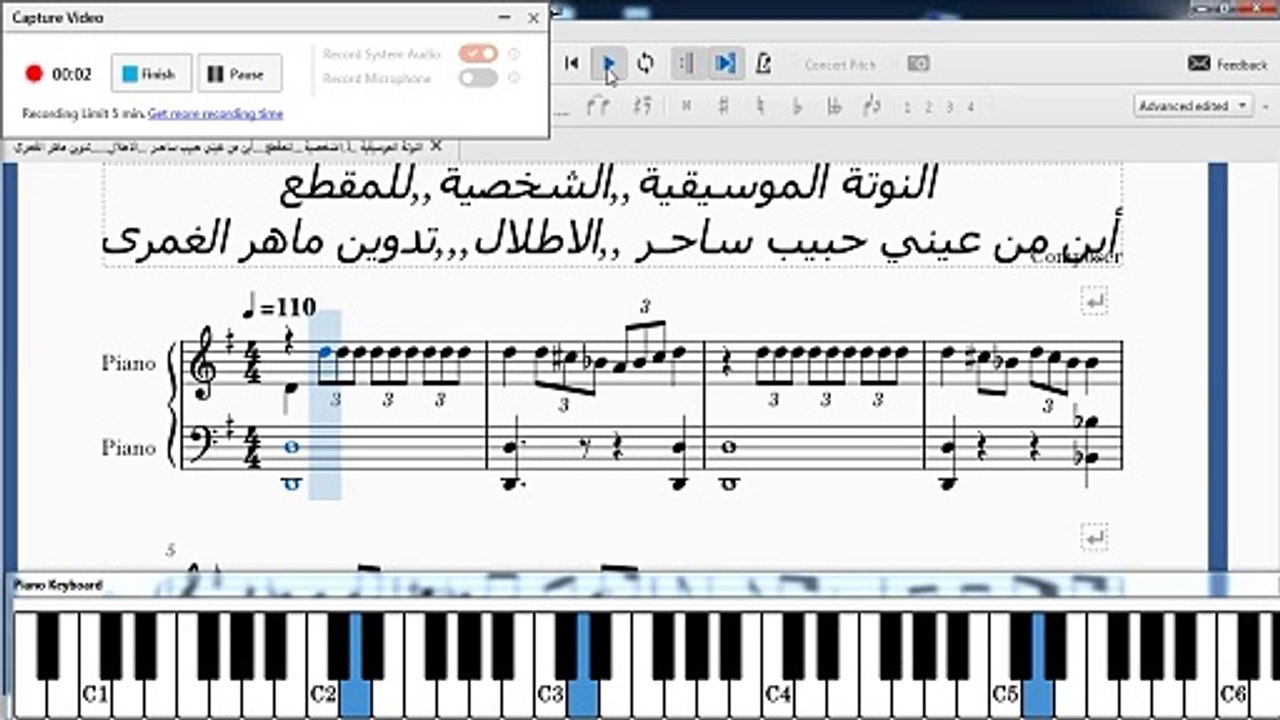Viewport: 1280px width, 720px height.
Task: Toggle Record System Audio switch
Action: pos(478,53)
